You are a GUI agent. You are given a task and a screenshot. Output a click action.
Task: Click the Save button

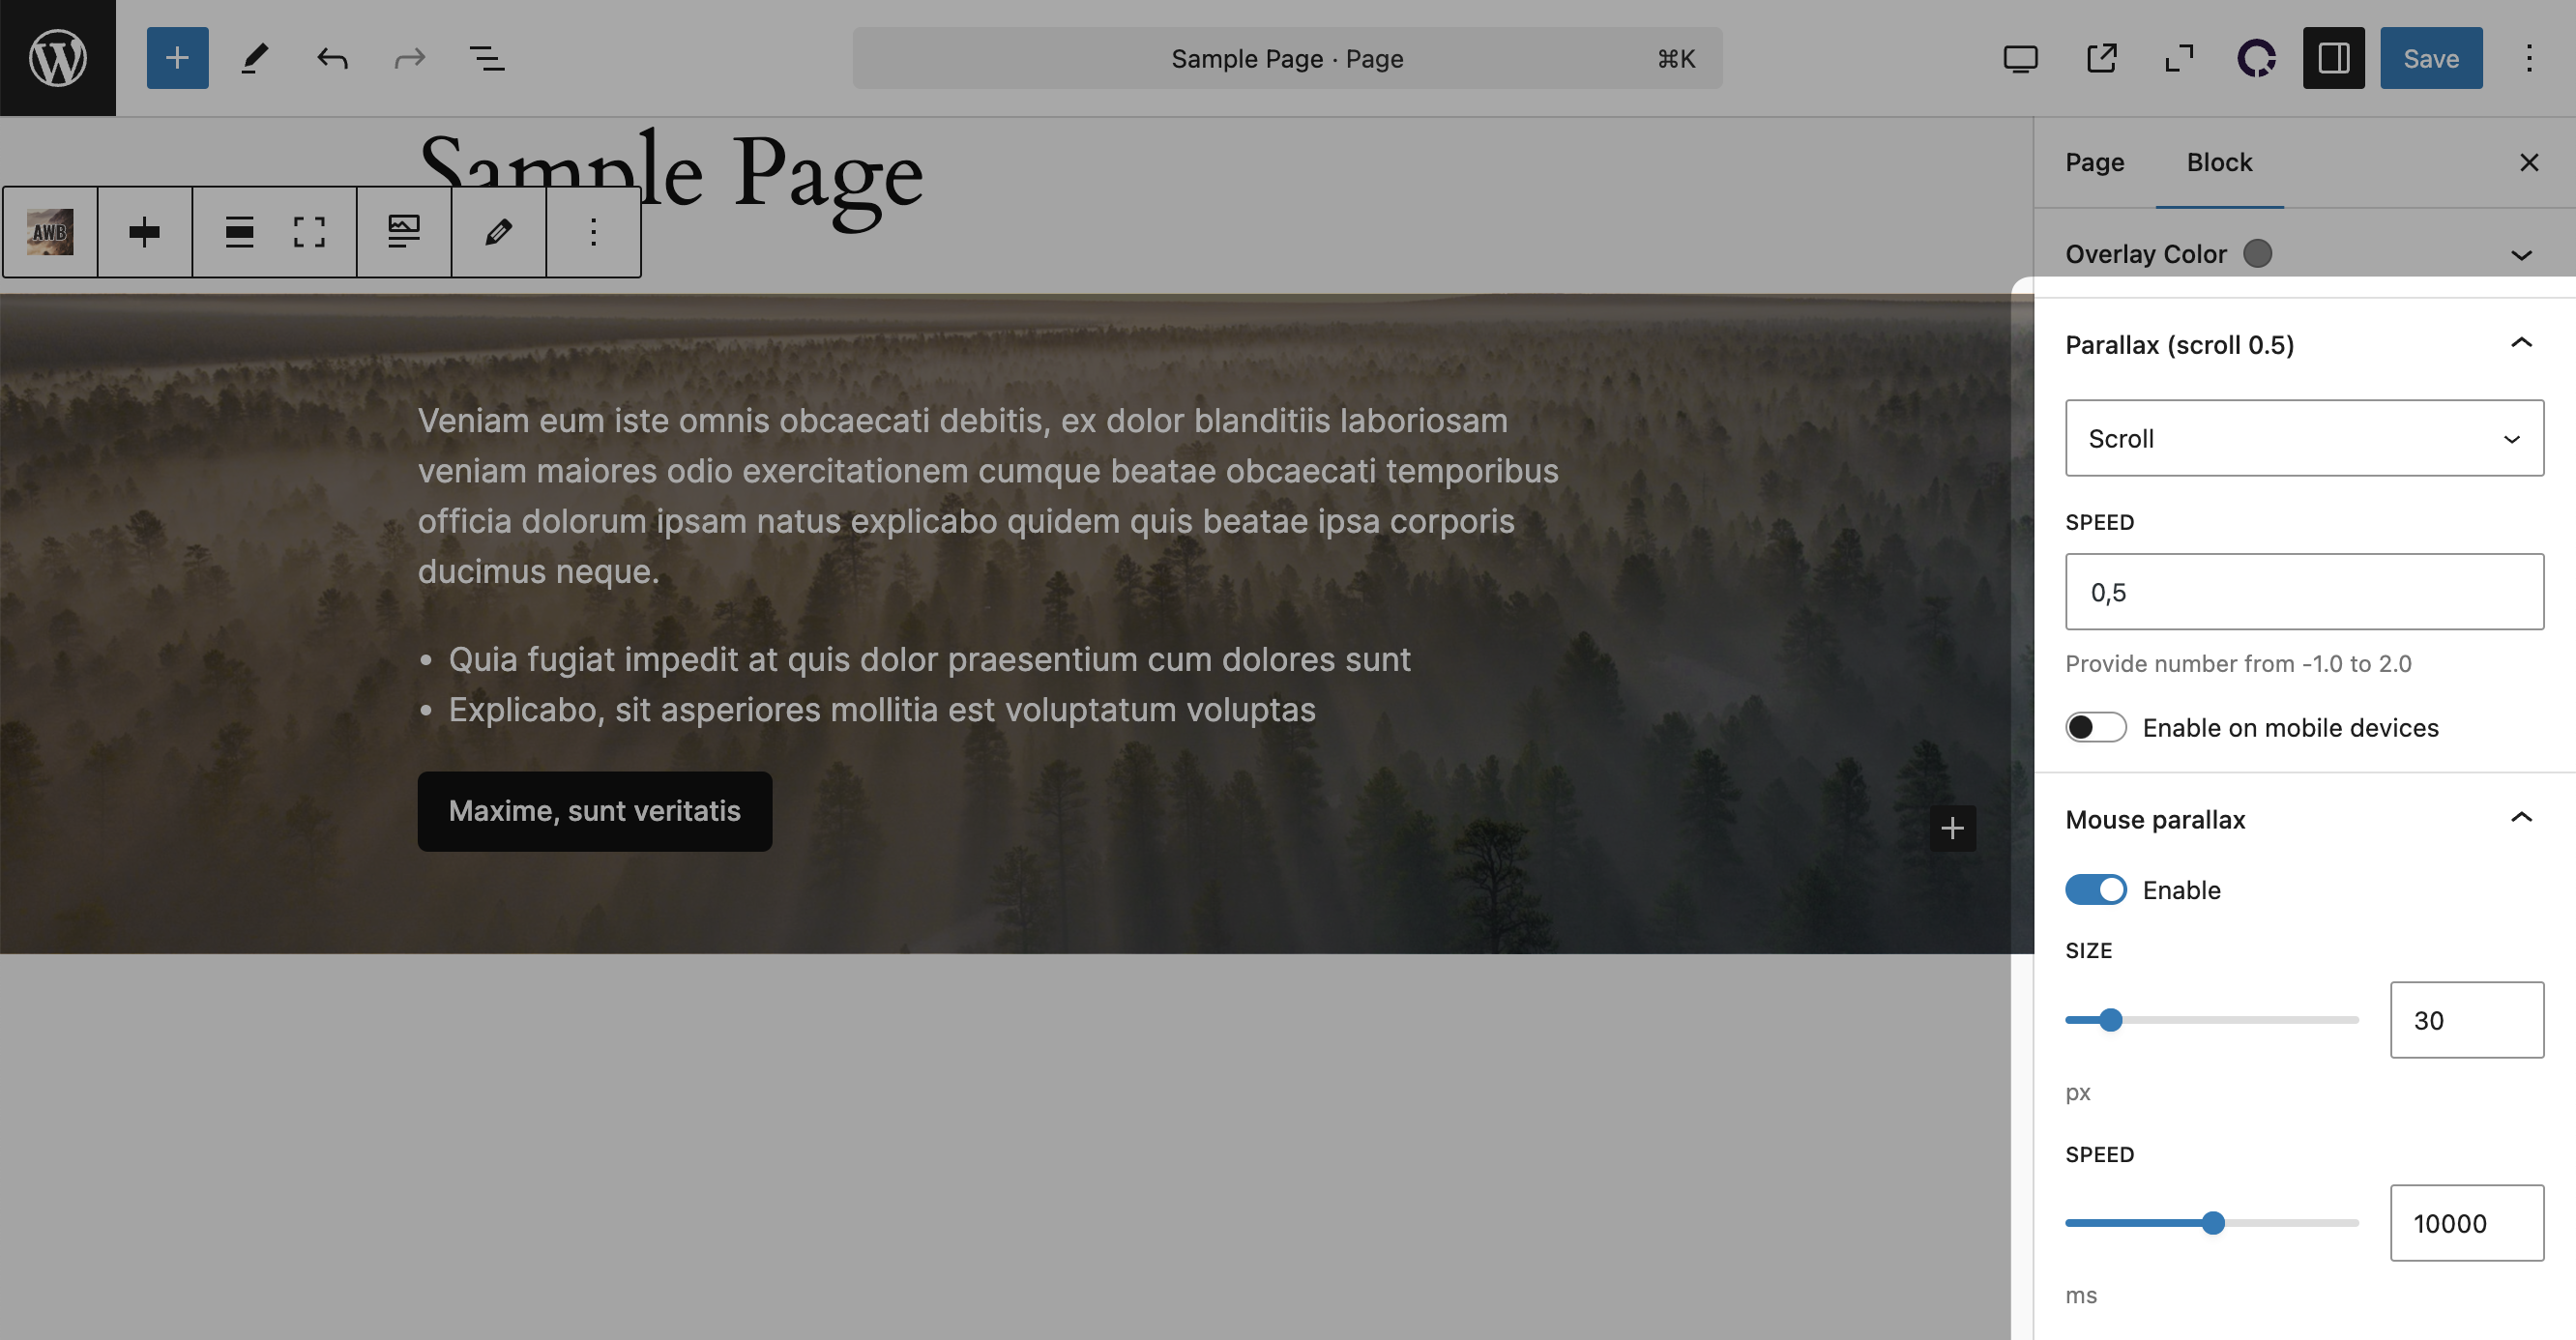[2431, 57]
